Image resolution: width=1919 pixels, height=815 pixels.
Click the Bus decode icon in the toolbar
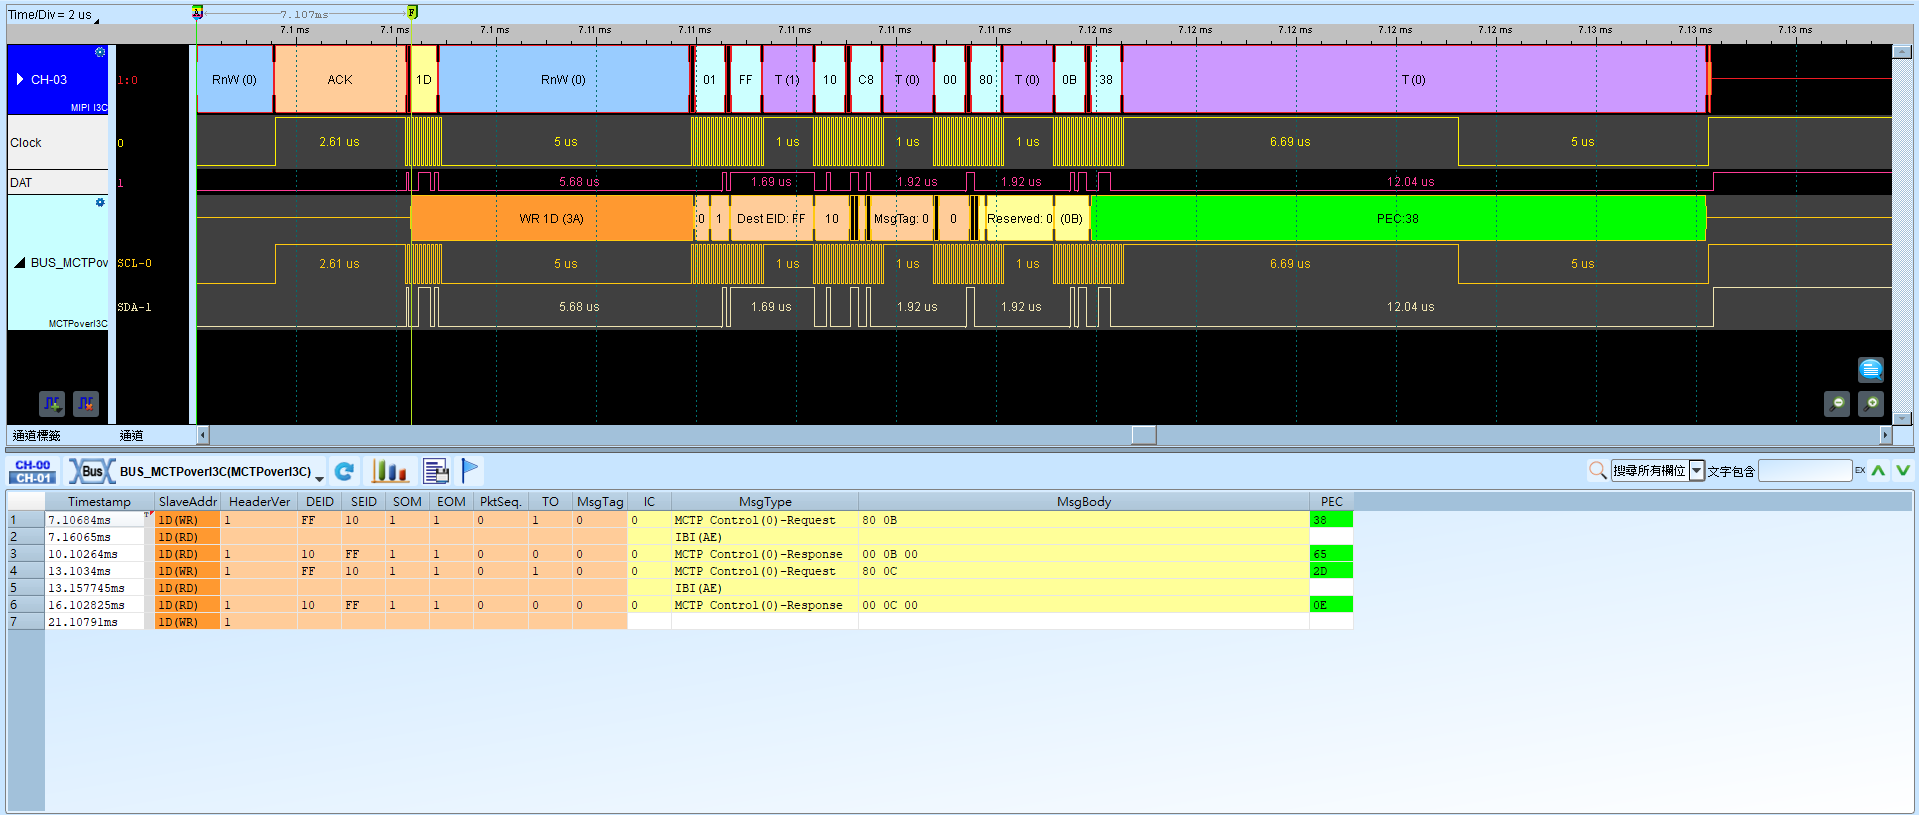pyautogui.click(x=90, y=471)
